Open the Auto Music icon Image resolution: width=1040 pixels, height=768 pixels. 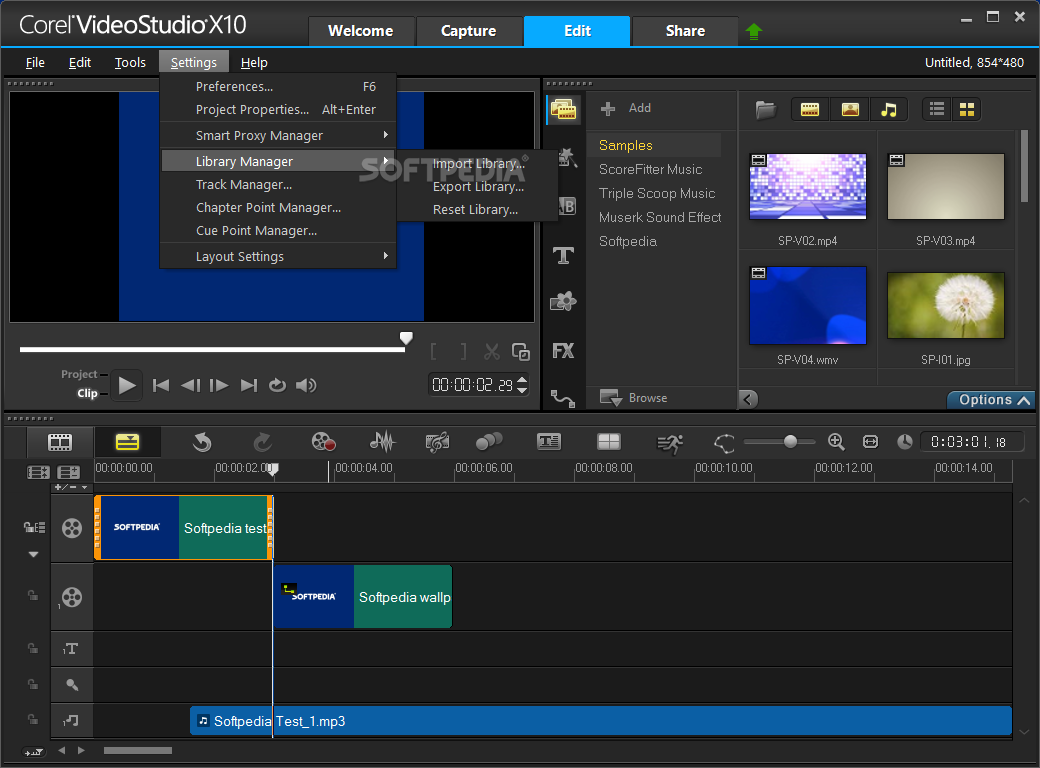click(437, 442)
